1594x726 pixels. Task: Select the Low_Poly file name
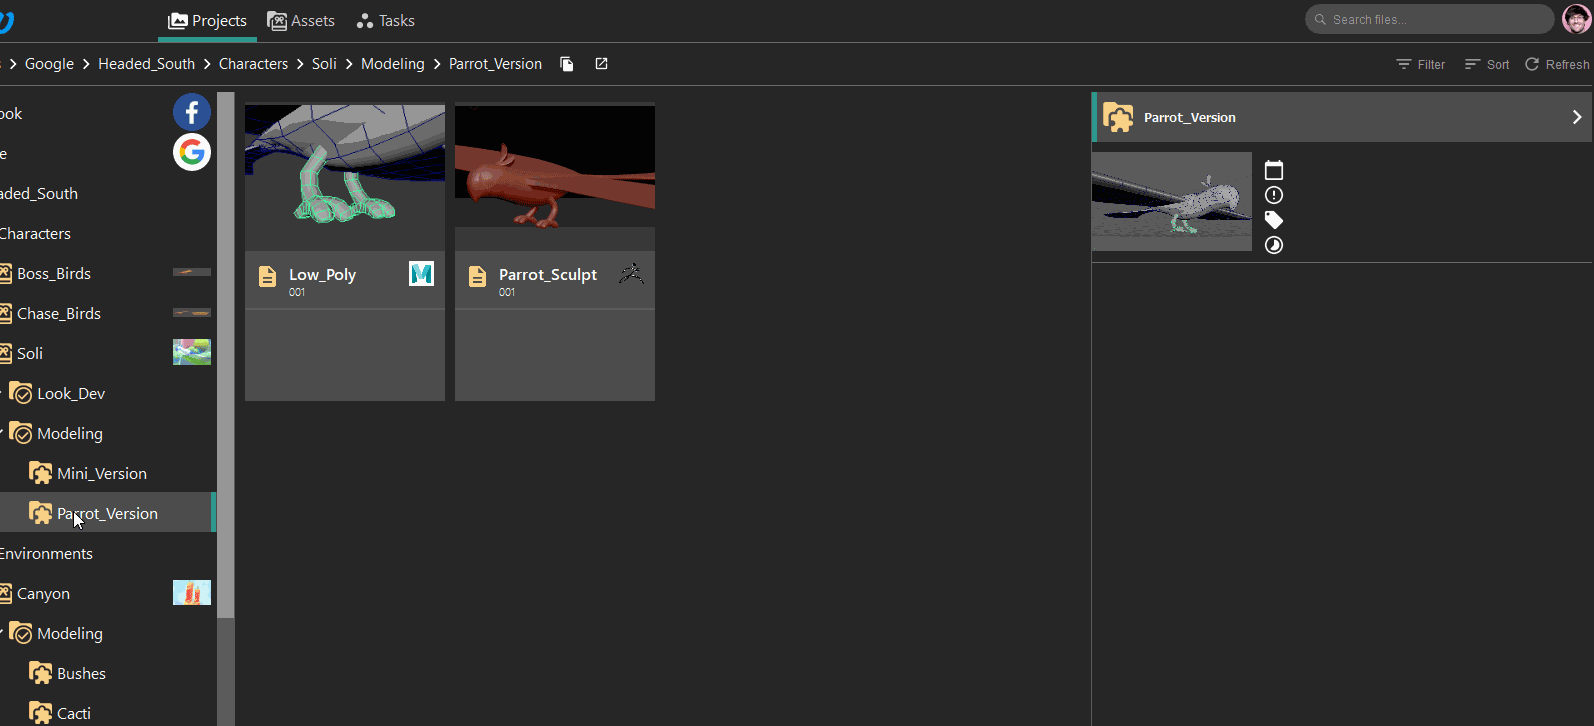click(x=322, y=274)
